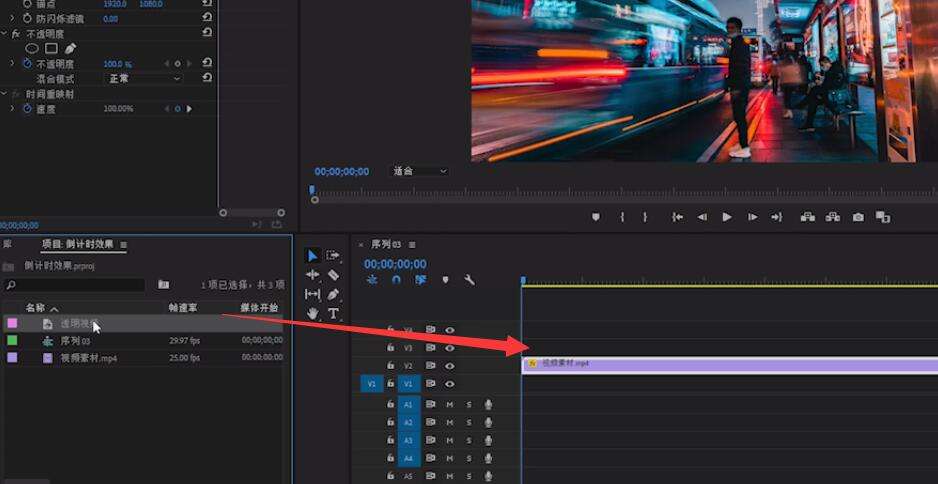Viewport: 938px width, 484px height.
Task: Open timeline display settings wrench
Action: pyautogui.click(x=470, y=279)
